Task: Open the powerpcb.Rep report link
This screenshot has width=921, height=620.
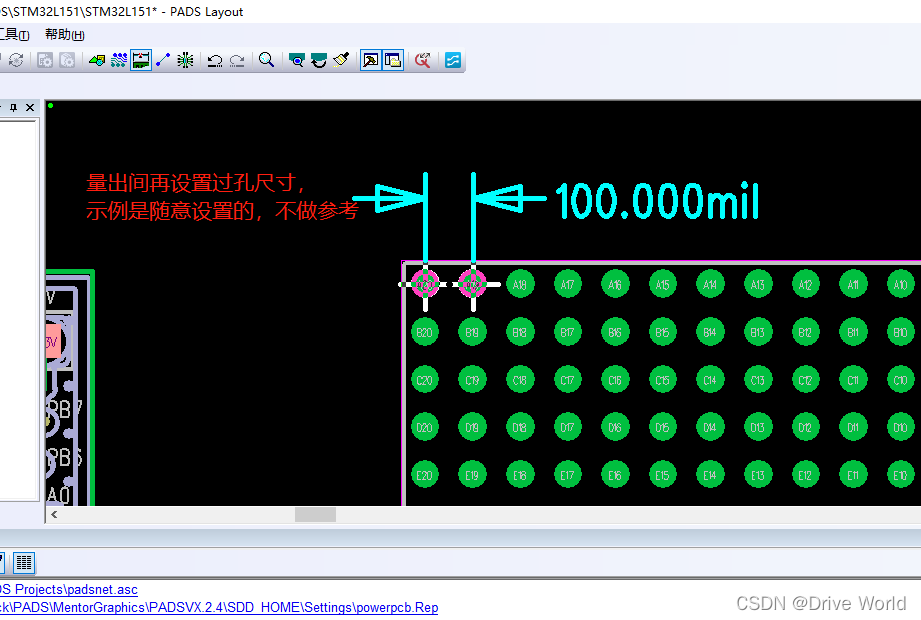Action: (x=219, y=608)
